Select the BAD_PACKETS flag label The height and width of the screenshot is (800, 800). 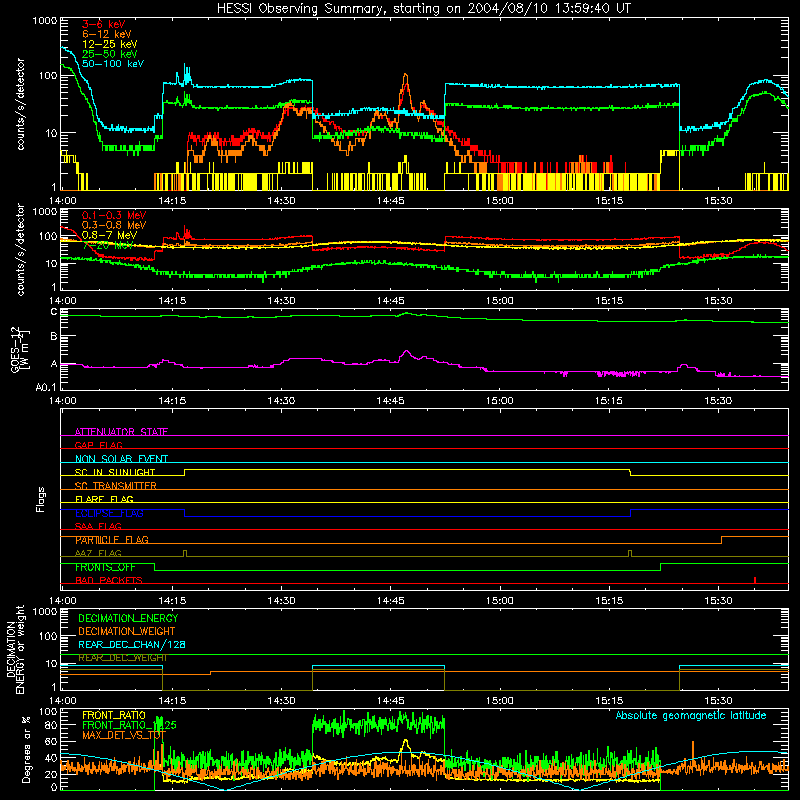click(109, 580)
